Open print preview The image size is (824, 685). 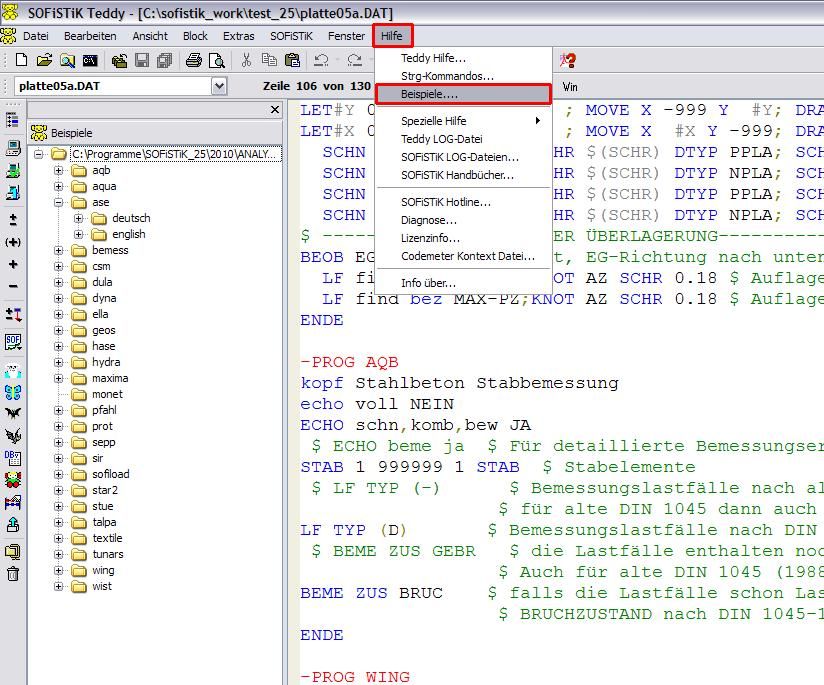point(217,60)
